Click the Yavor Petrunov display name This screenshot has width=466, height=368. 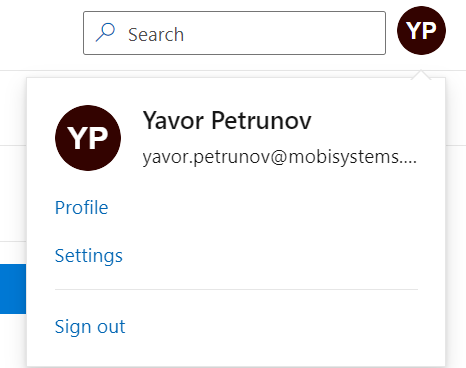227,120
